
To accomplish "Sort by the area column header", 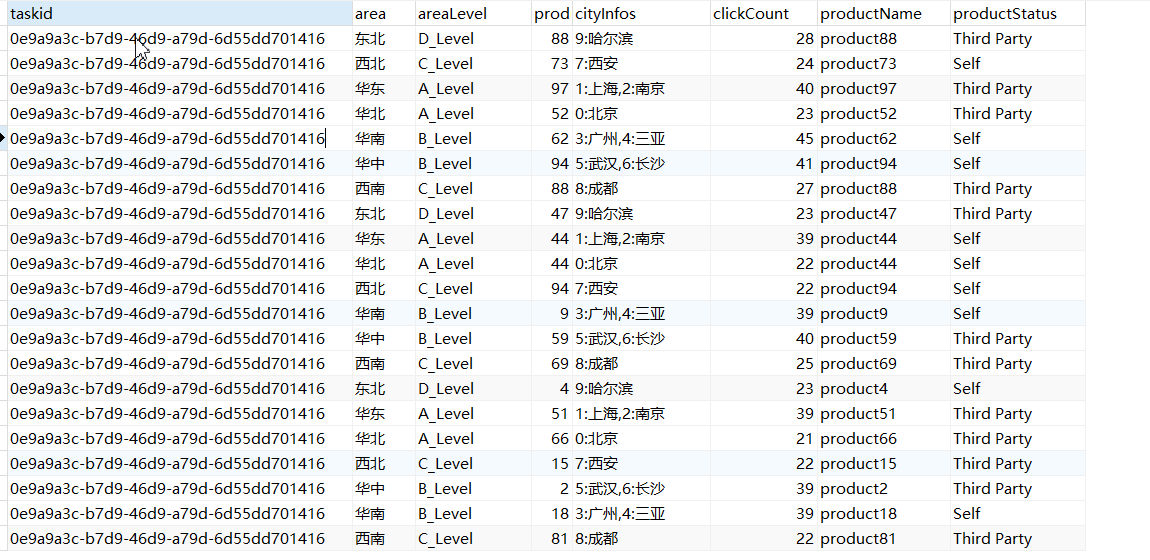I will coord(383,14).
